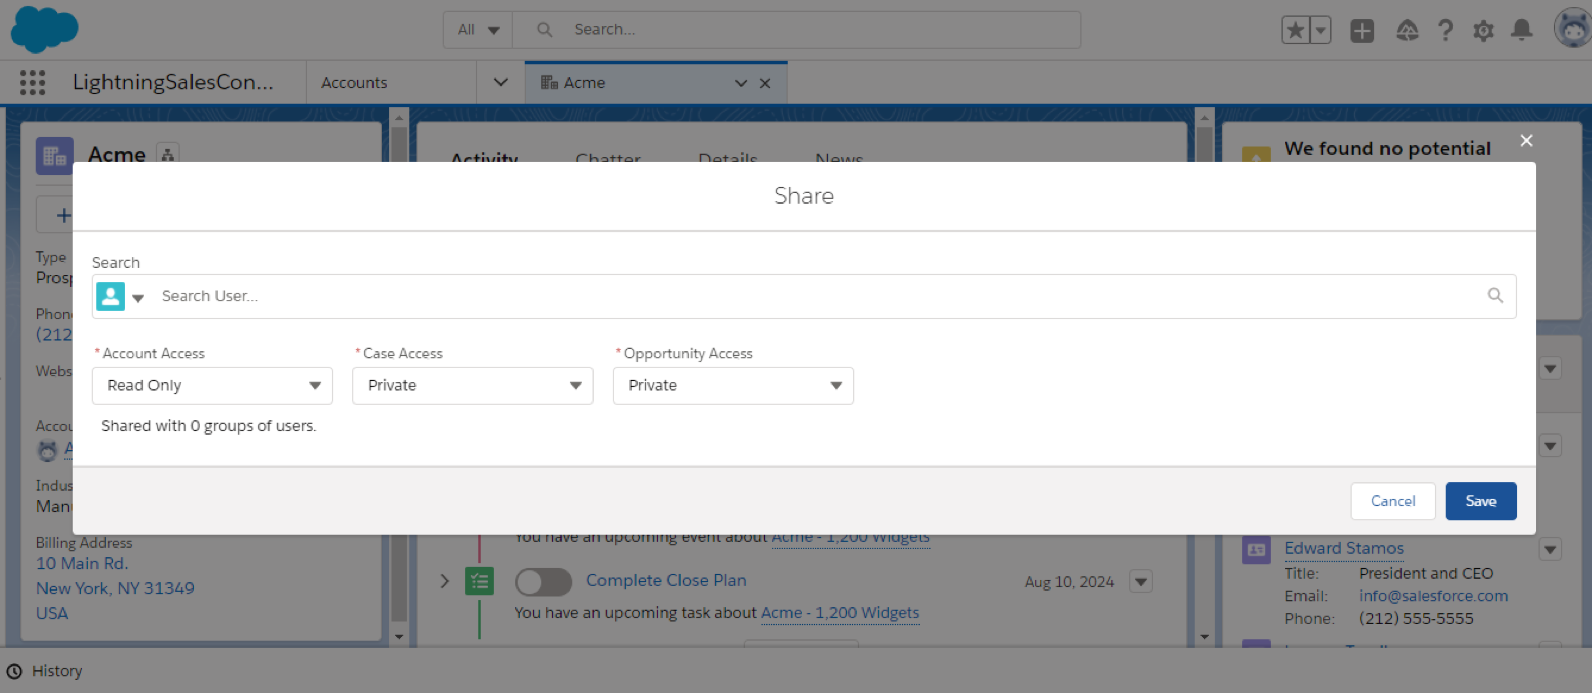1592x693 pixels.
Task: Open the Case Access dropdown
Action: pyautogui.click(x=472, y=386)
